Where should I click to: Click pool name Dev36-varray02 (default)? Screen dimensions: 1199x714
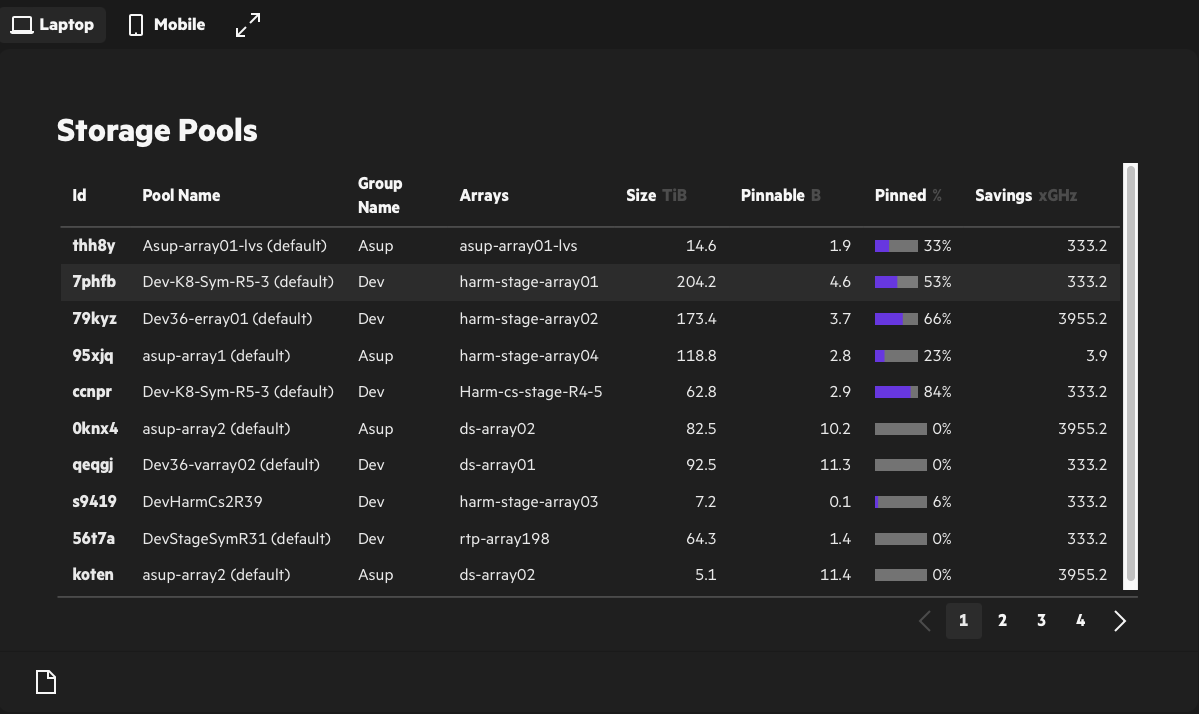click(x=231, y=465)
